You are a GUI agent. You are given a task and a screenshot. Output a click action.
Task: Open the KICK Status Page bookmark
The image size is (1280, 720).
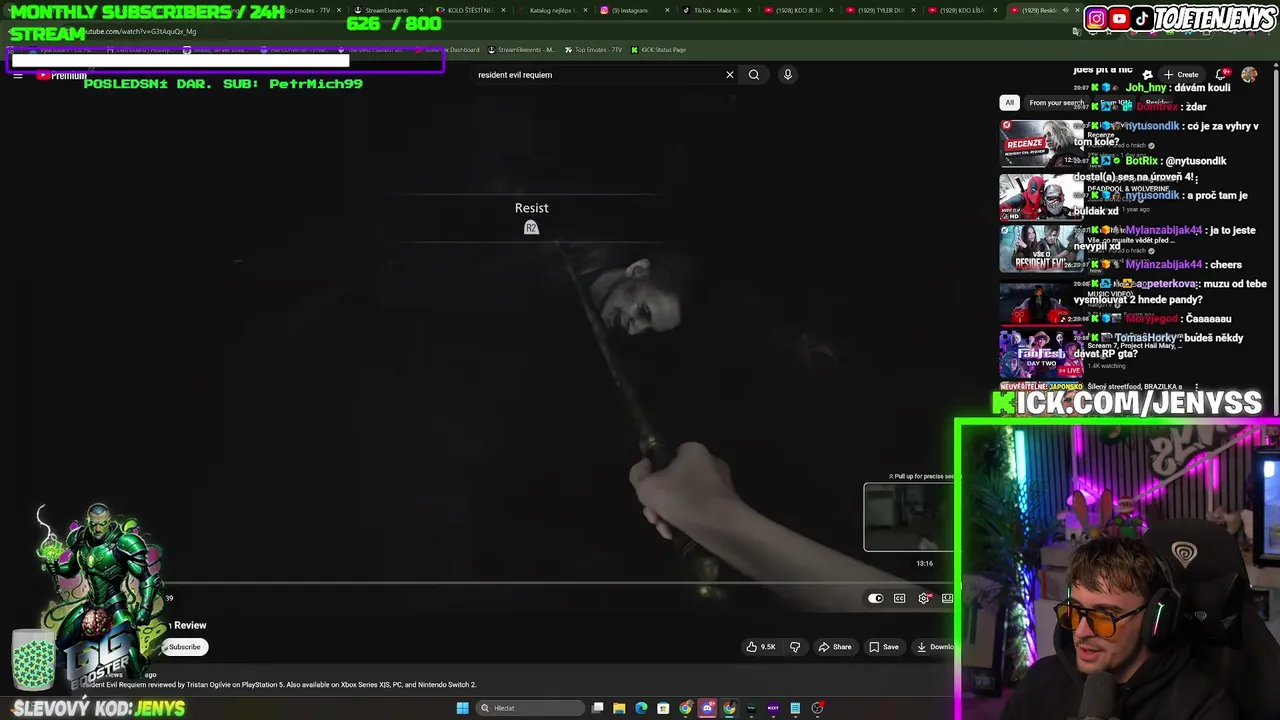click(x=658, y=50)
